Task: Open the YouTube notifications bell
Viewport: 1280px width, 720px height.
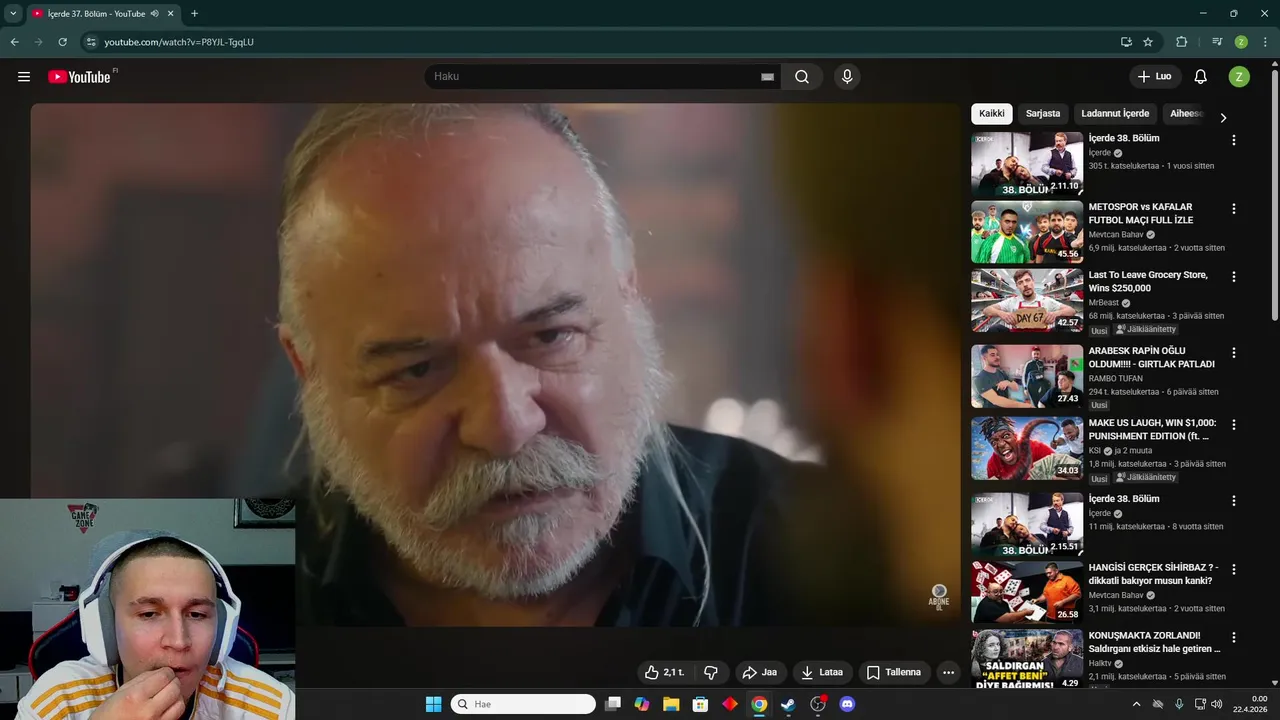Action: pyautogui.click(x=1201, y=77)
